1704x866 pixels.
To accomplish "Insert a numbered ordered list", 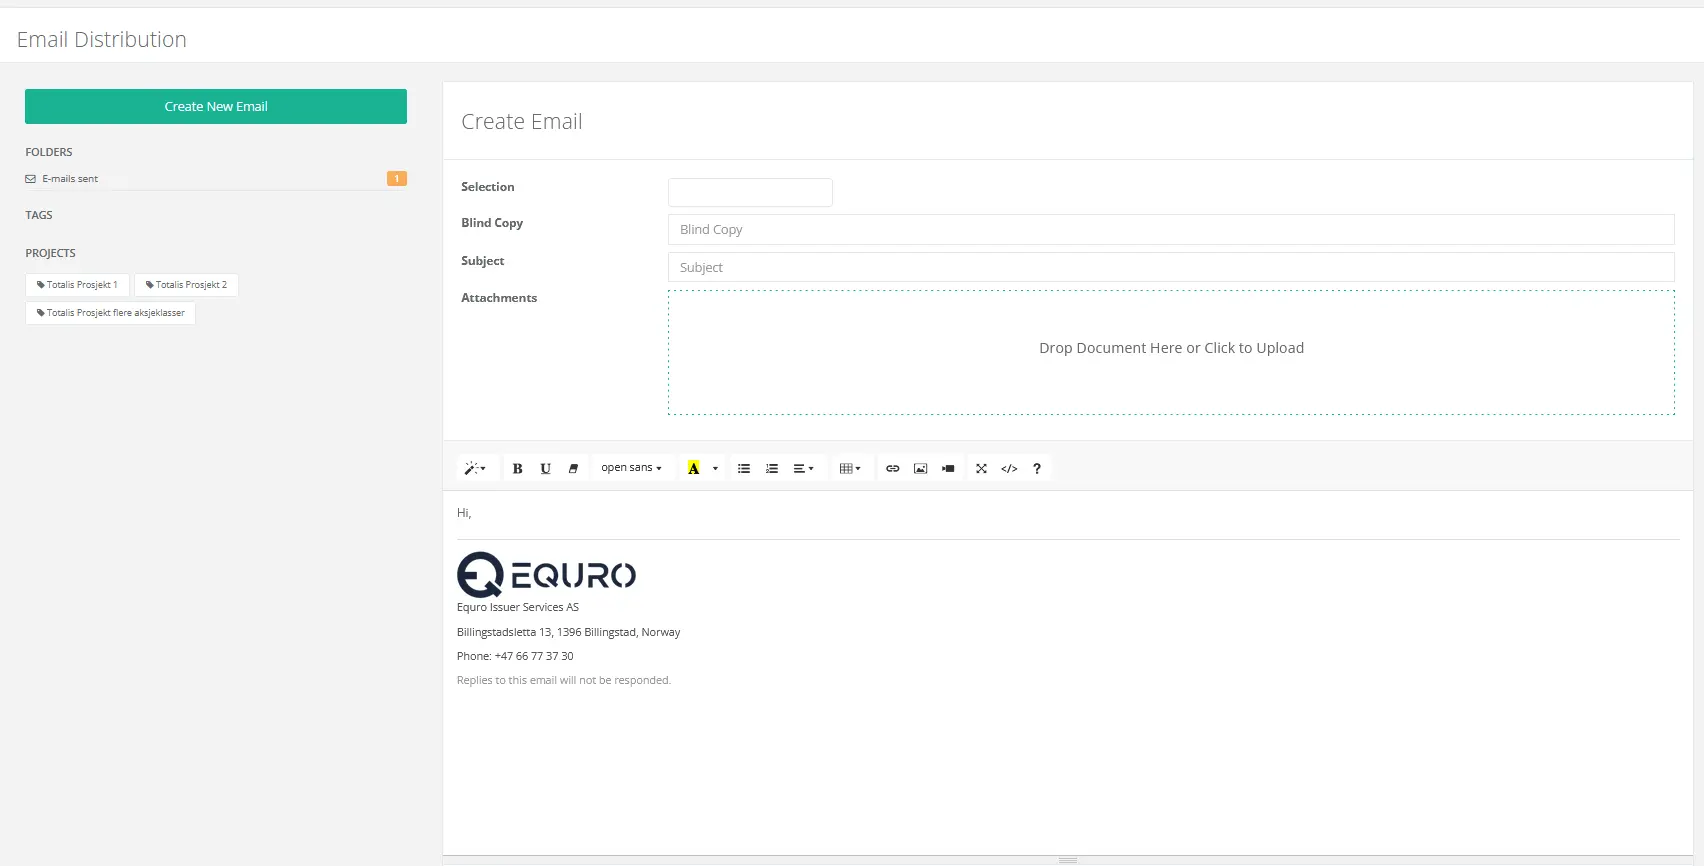I will (x=772, y=468).
